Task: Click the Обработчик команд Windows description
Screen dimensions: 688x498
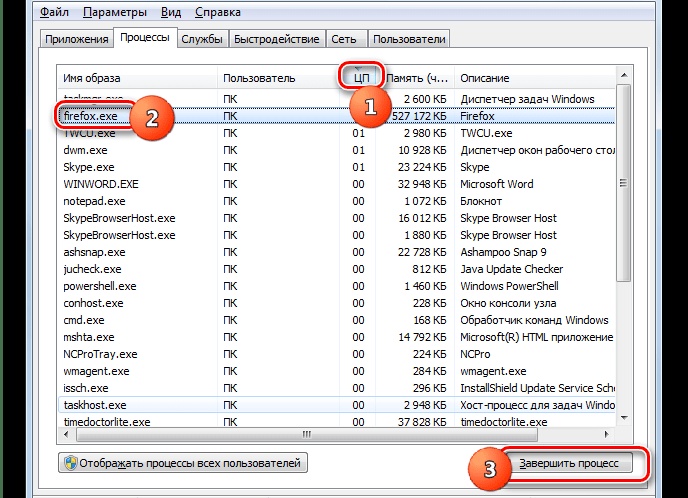Action: pyautogui.click(x=534, y=321)
